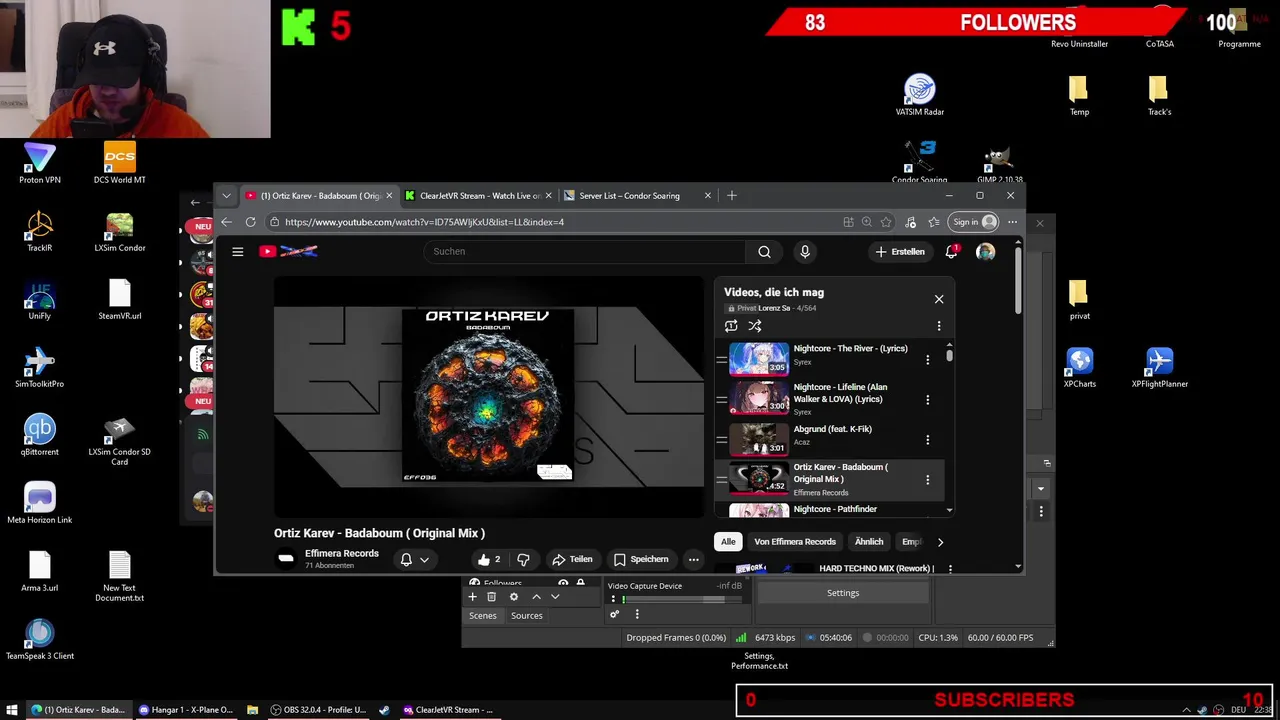Click the browser refresh icon
The height and width of the screenshot is (720, 1280).
(250, 222)
